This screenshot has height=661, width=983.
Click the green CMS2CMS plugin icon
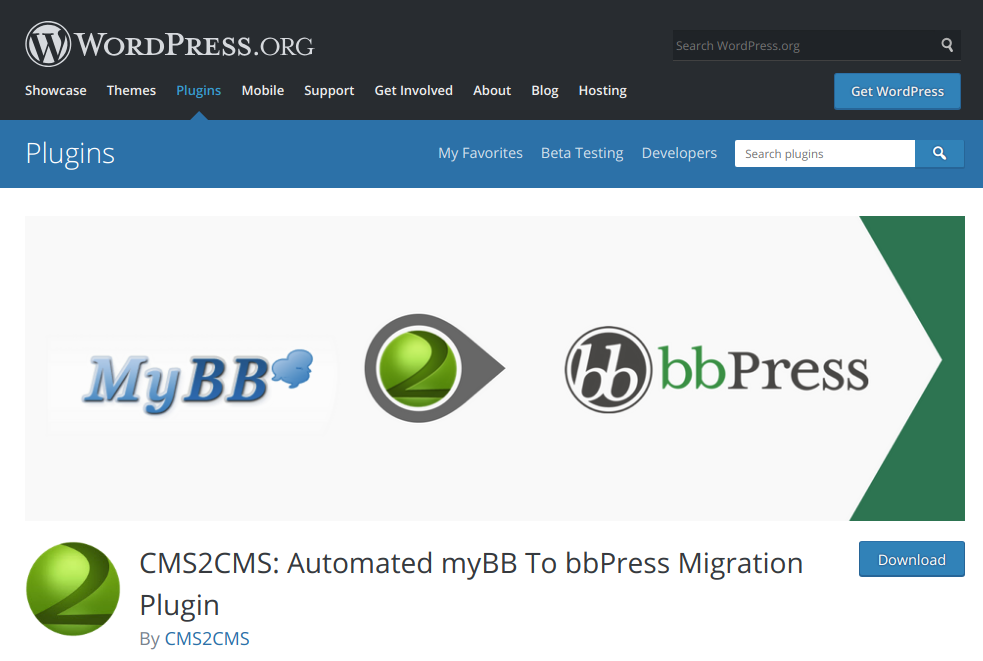73,589
